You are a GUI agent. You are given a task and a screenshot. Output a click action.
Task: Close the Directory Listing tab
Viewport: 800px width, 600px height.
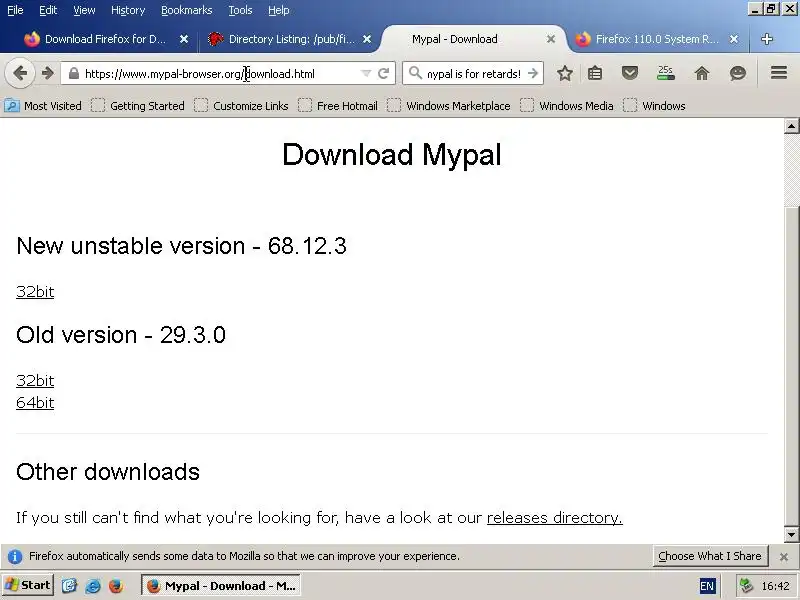pyautogui.click(x=367, y=39)
